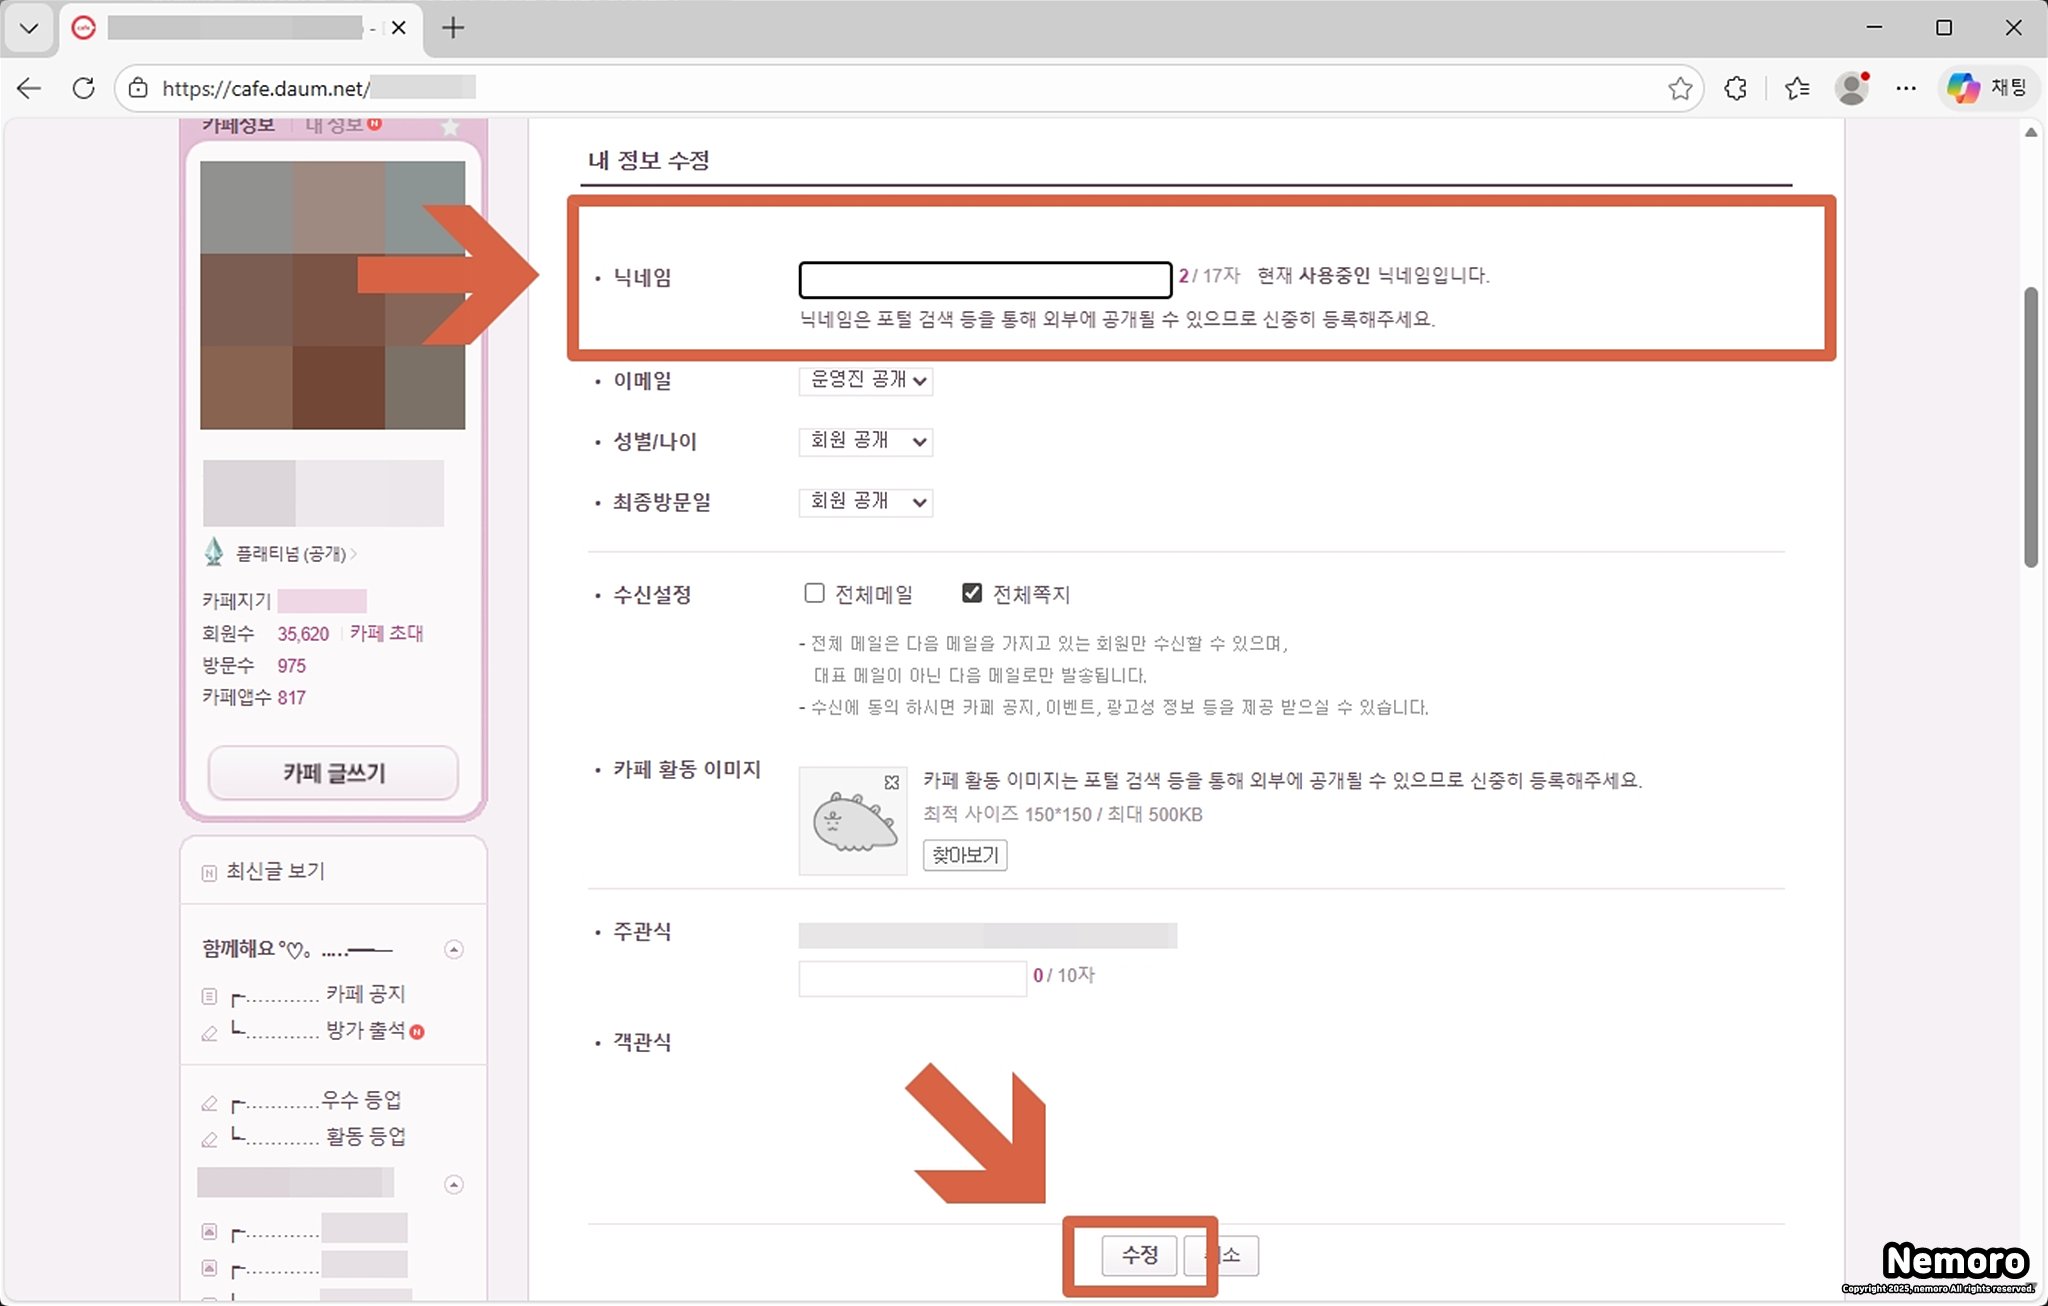Open the 카페 공지 board

[x=365, y=993]
